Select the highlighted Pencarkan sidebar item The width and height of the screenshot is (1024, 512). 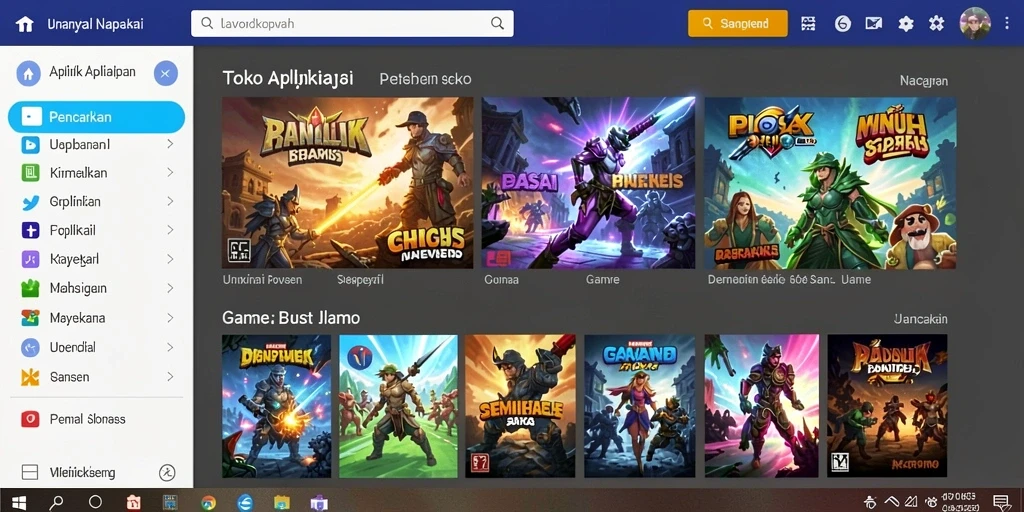(x=96, y=118)
